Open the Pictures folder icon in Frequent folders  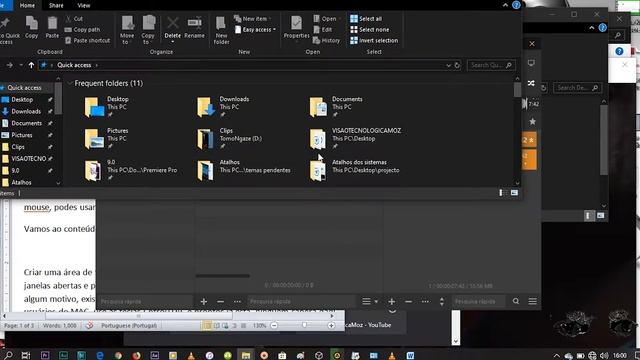[94, 139]
